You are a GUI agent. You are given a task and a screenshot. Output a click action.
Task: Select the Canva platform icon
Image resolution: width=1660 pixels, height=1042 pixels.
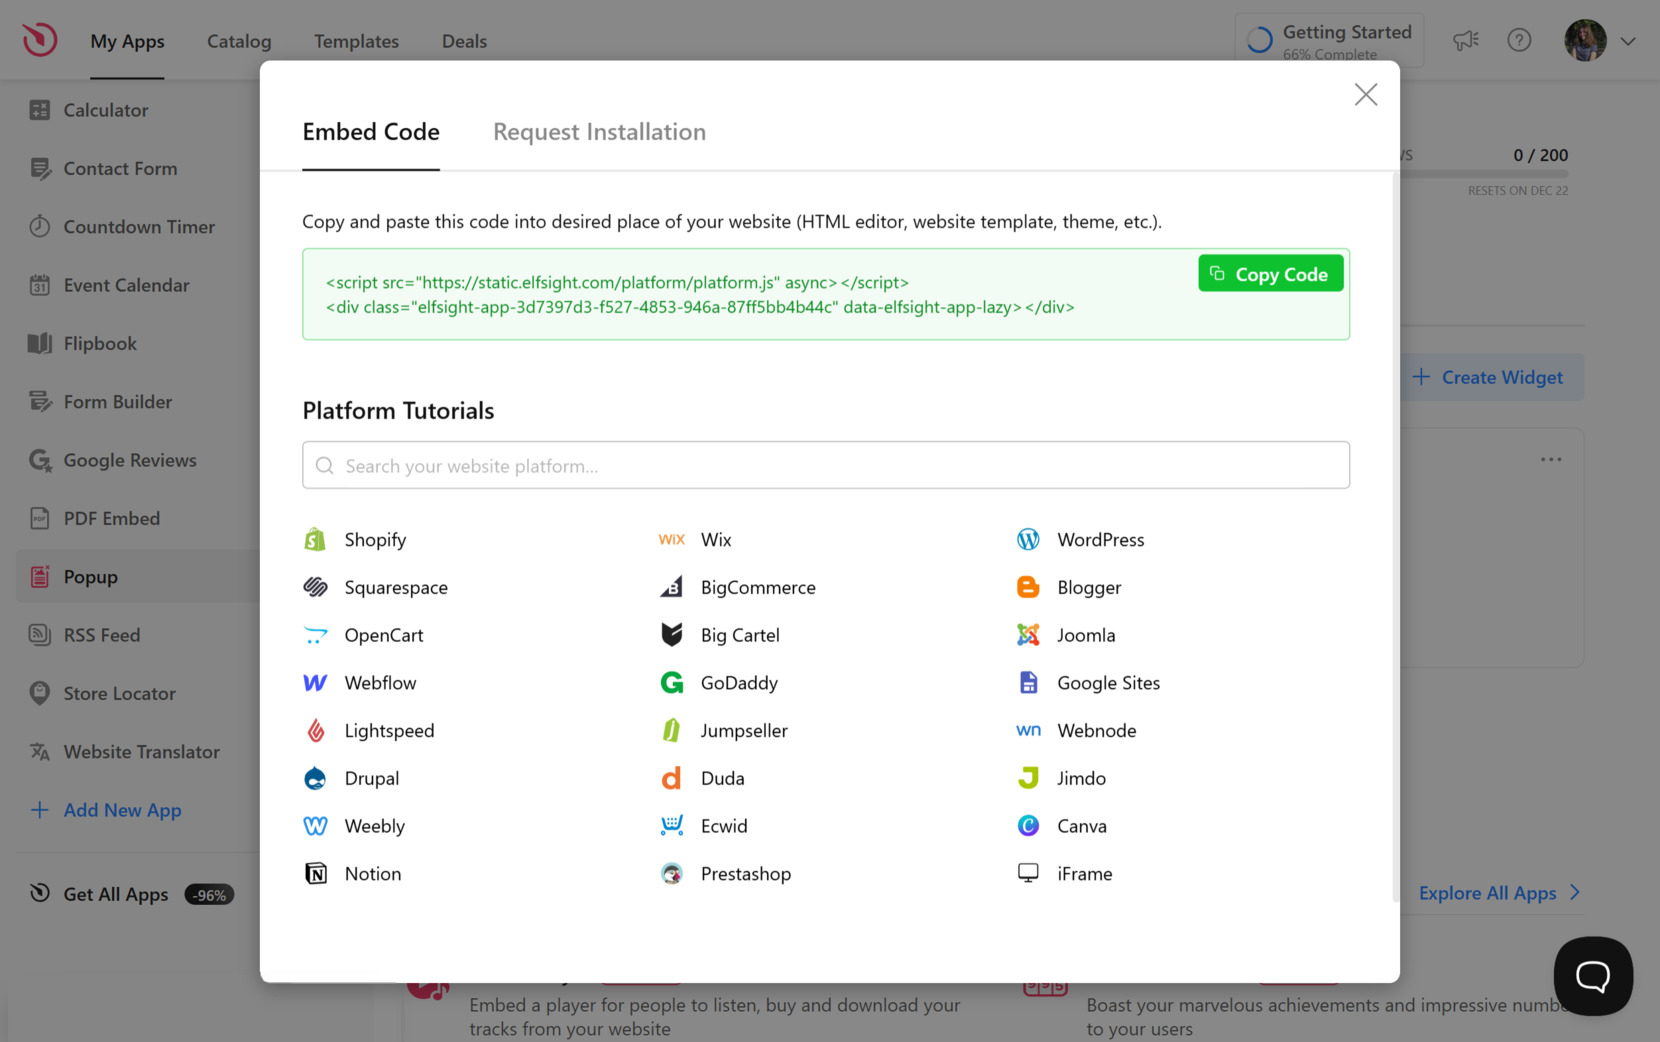[x=1027, y=825]
